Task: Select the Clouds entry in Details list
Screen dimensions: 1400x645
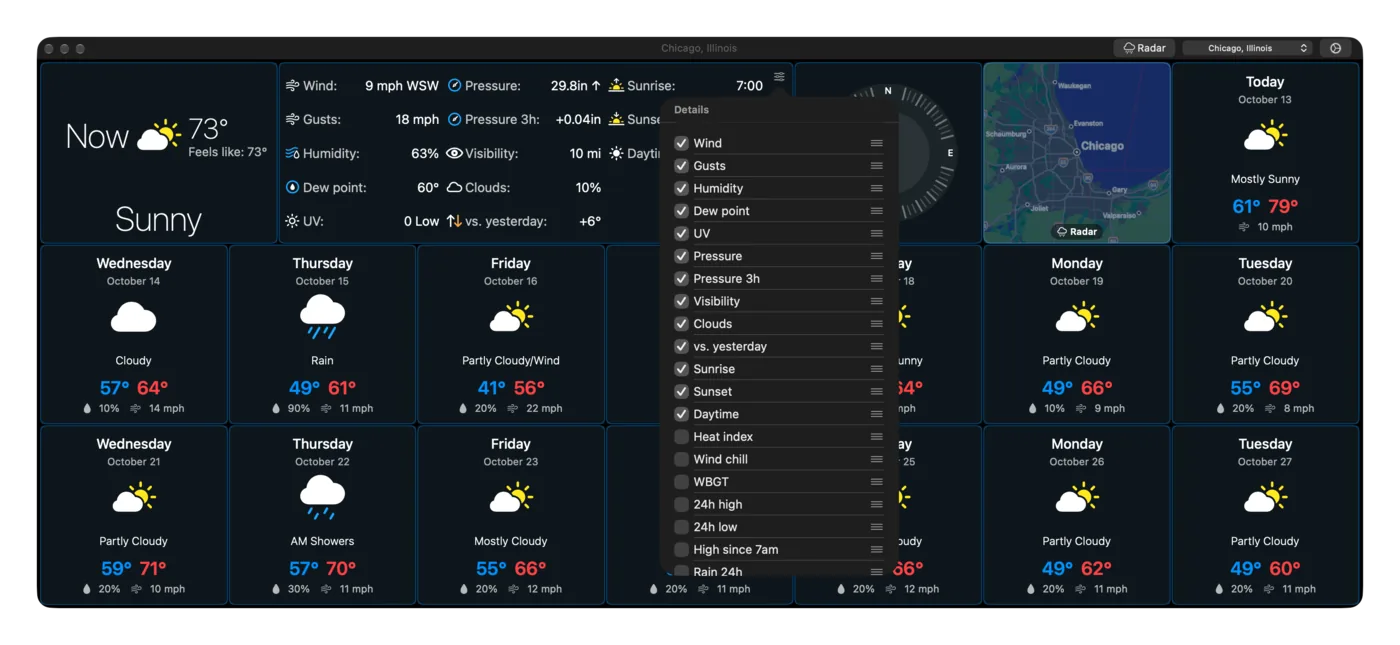Action: 779,324
